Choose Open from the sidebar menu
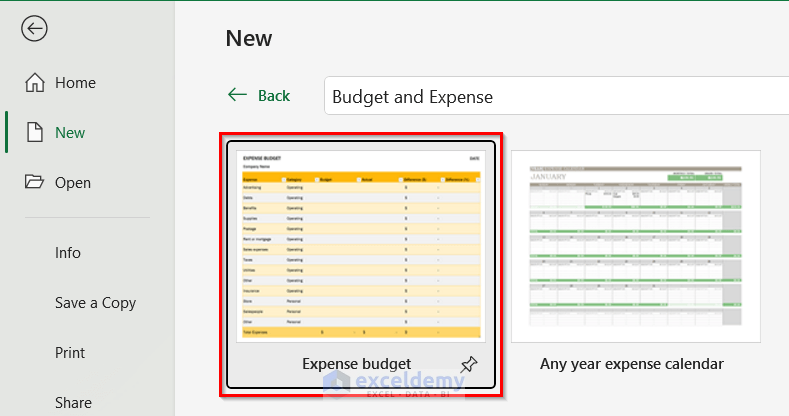789x416 pixels. tap(73, 182)
